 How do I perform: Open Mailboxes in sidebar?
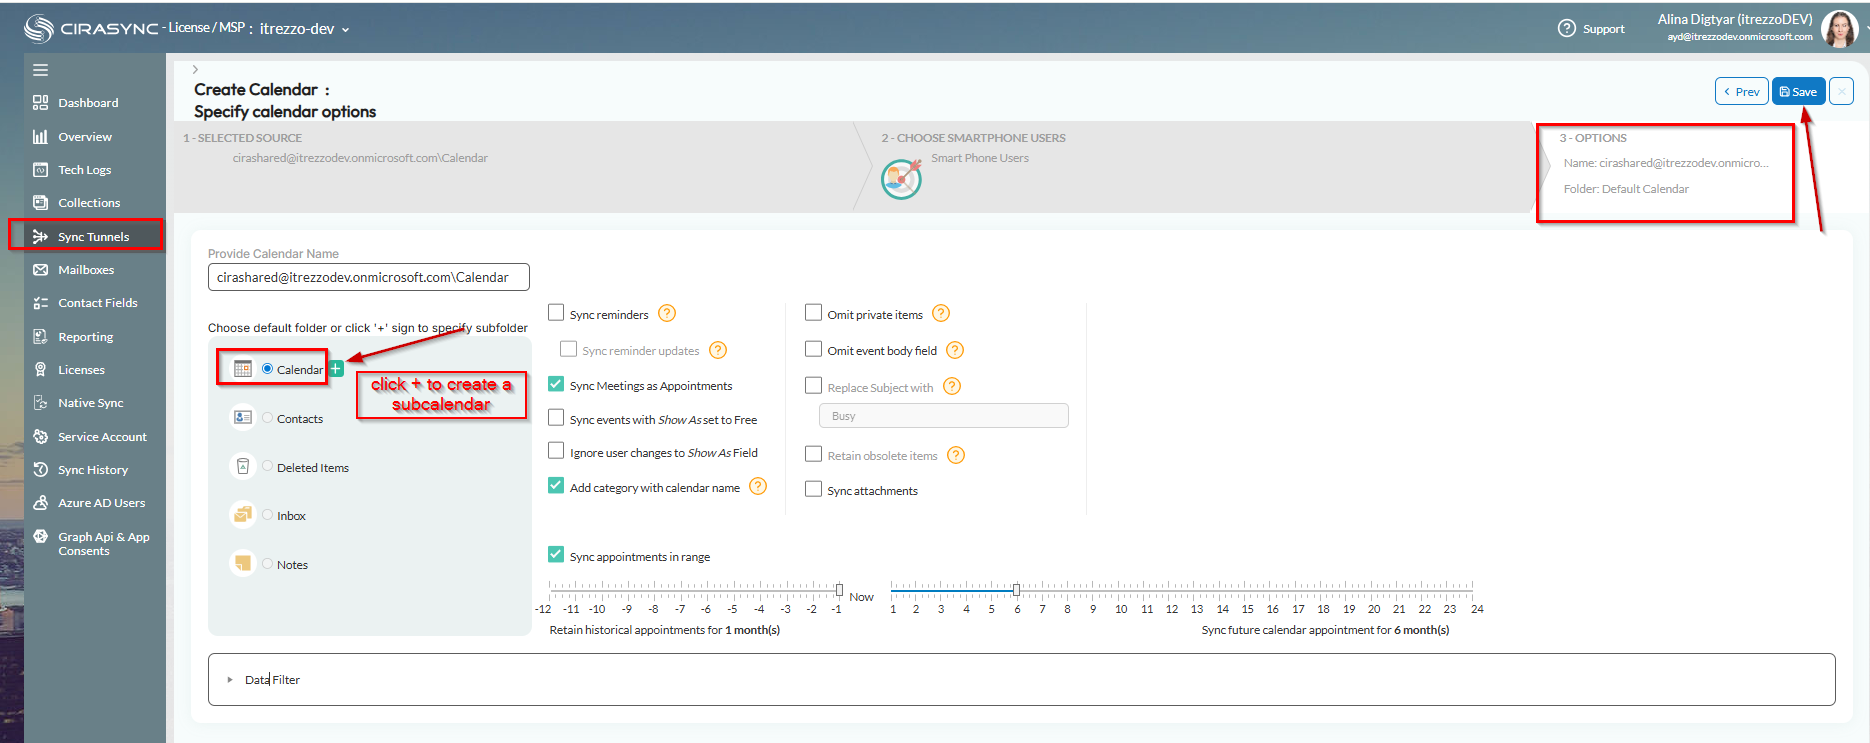pyautogui.click(x=86, y=270)
